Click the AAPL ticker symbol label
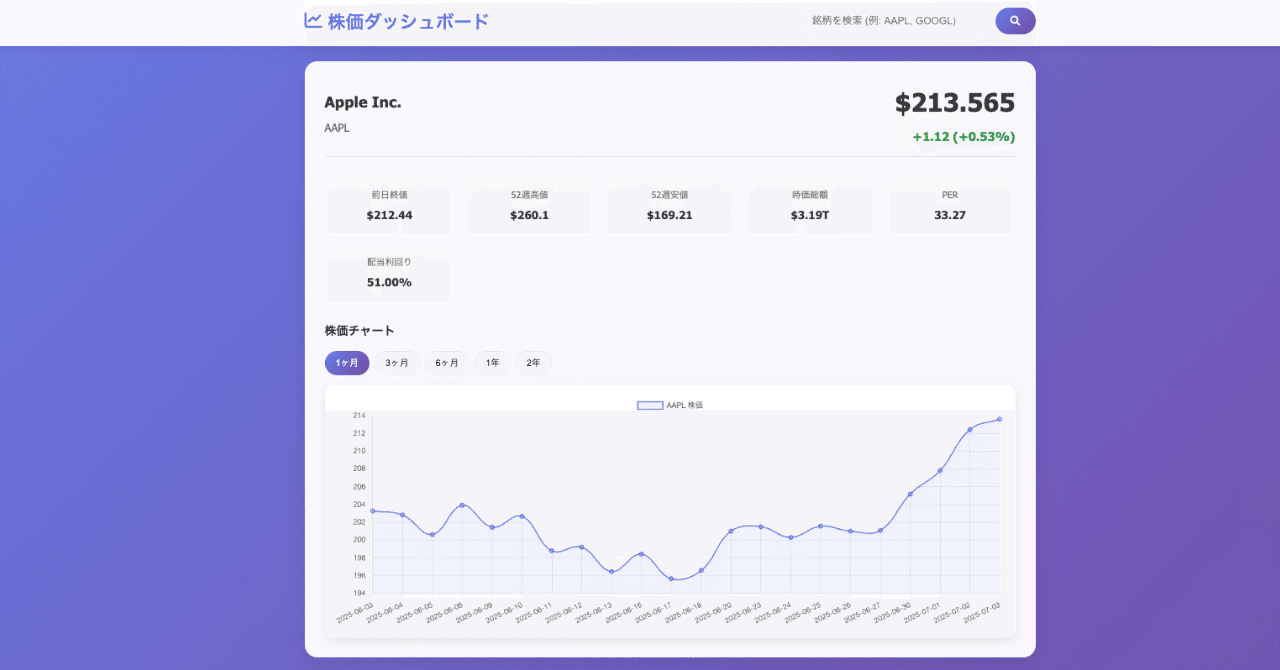 [337, 127]
